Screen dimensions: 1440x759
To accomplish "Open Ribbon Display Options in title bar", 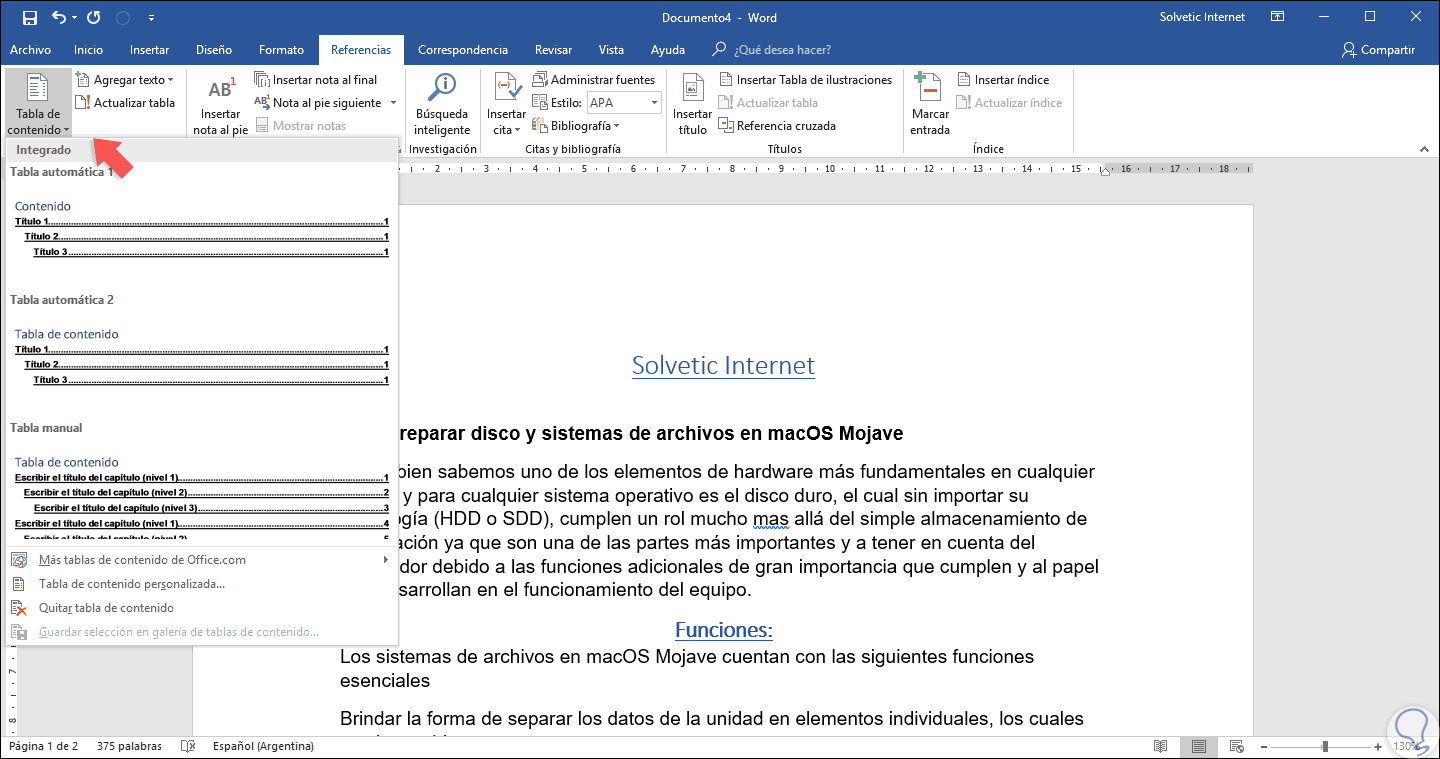I will pos(1277,17).
